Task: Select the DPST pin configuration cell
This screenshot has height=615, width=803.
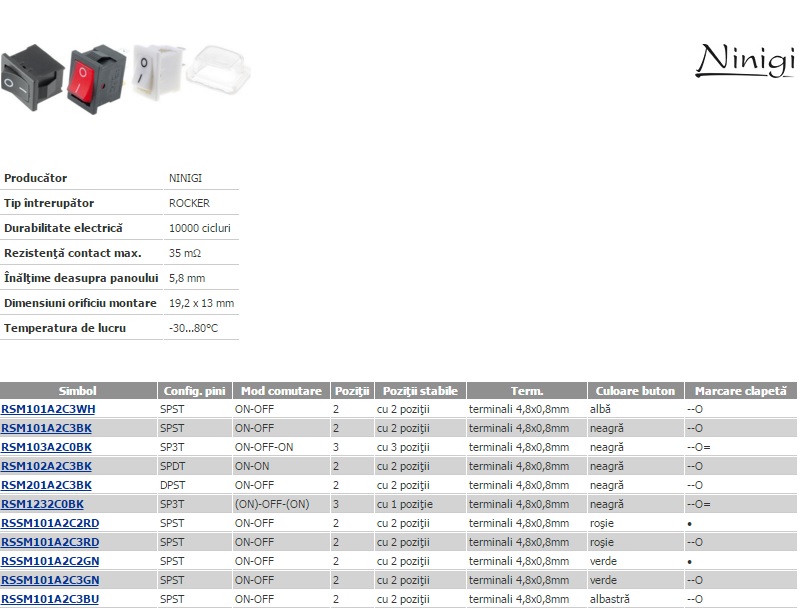Action: click(173, 485)
